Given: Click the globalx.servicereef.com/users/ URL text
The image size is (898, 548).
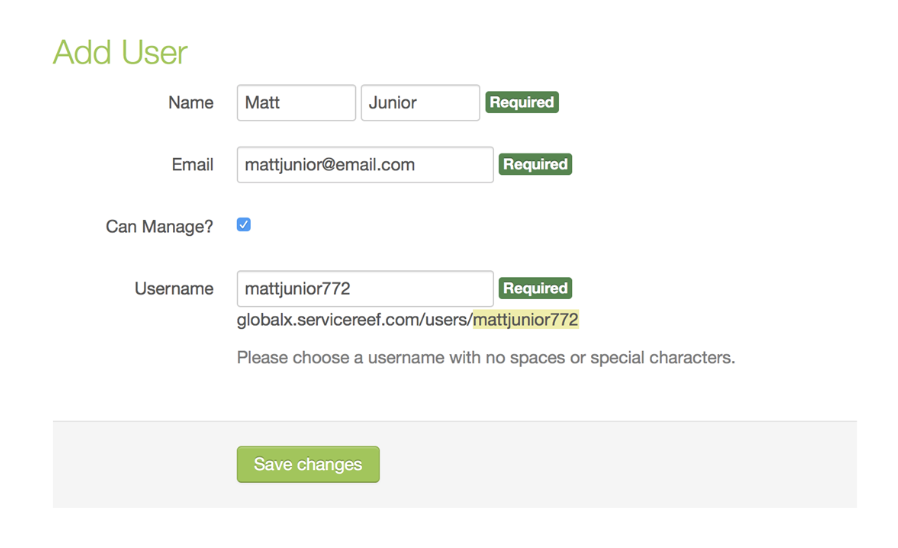Looking at the screenshot, I should coord(354,320).
